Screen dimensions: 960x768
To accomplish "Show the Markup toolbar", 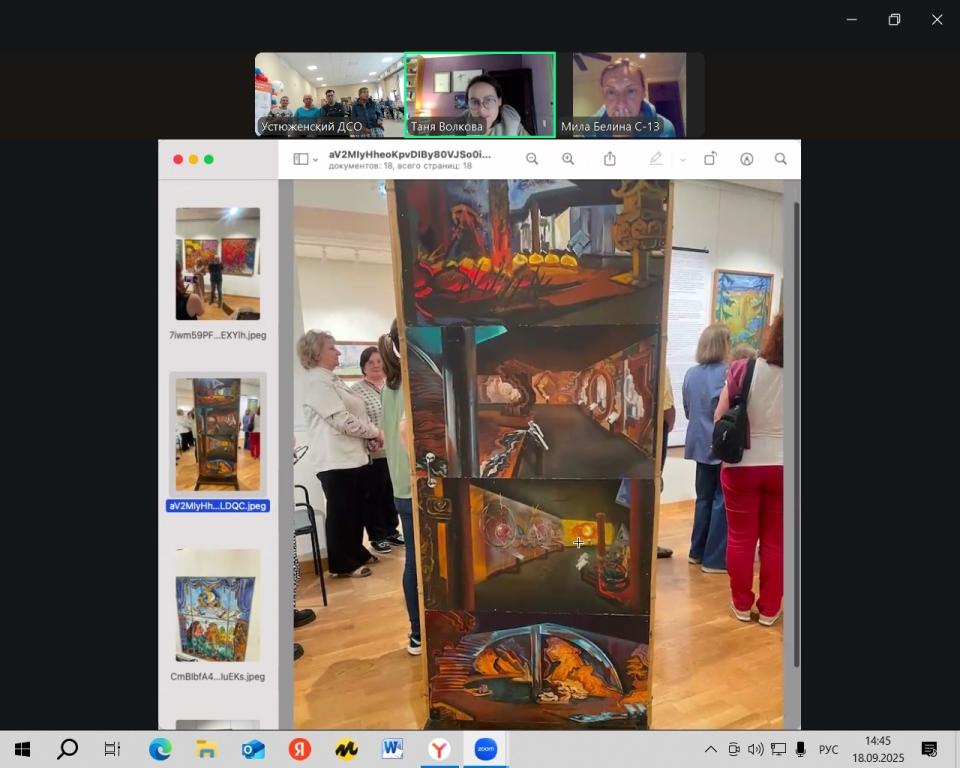I will 746,159.
